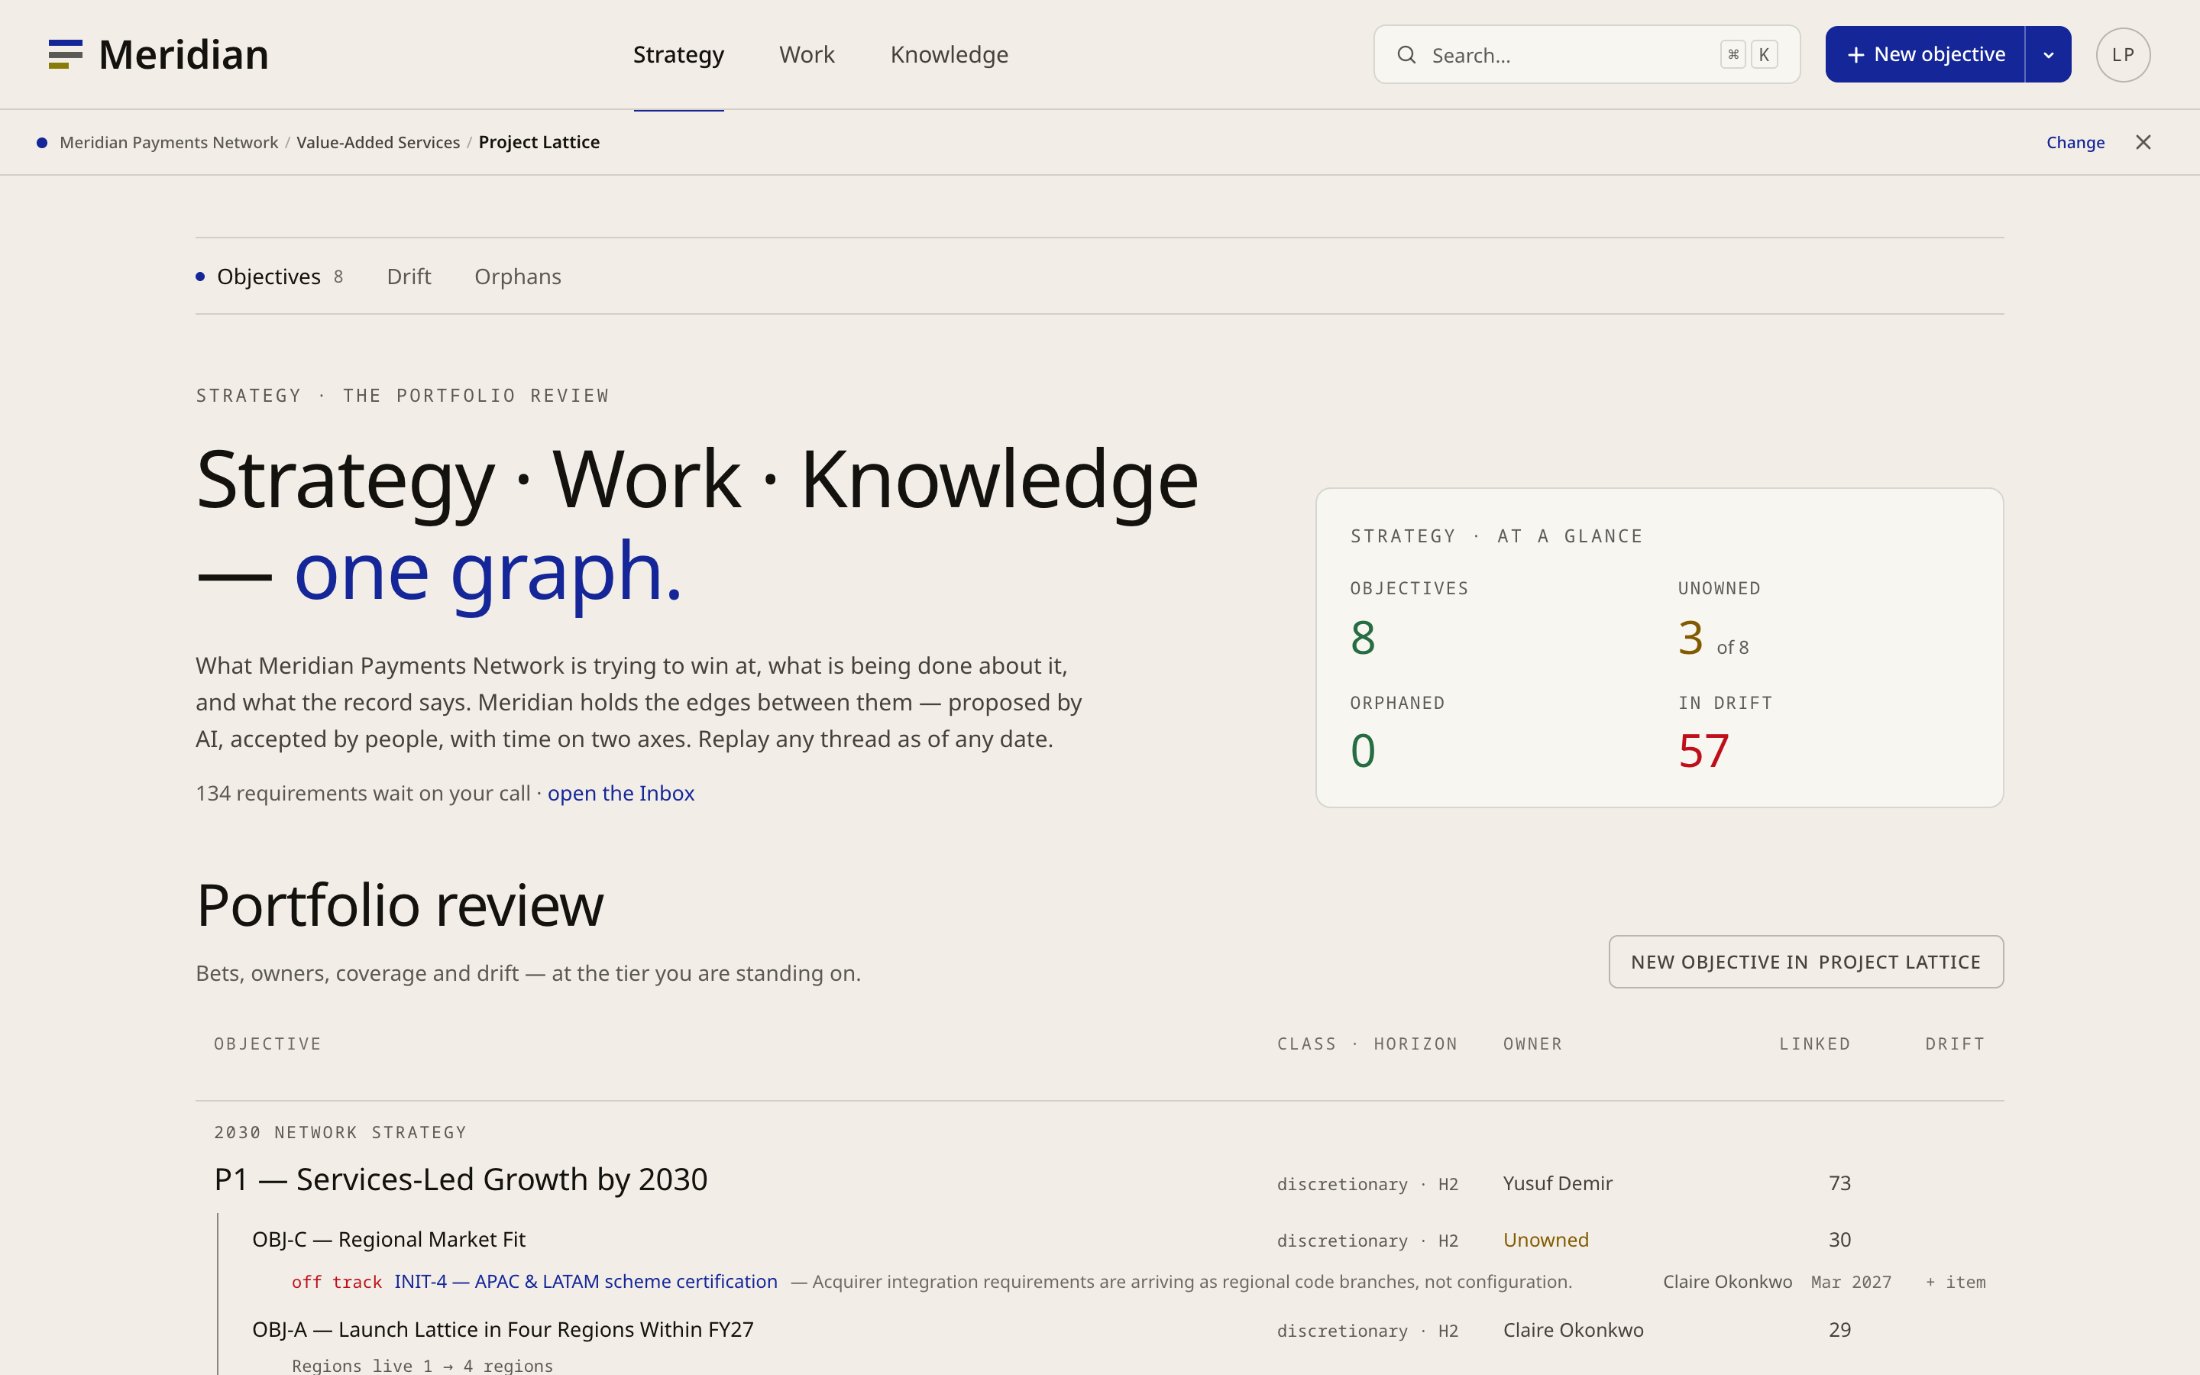Click the Unowned owner label for OBJ-C

click(1545, 1240)
